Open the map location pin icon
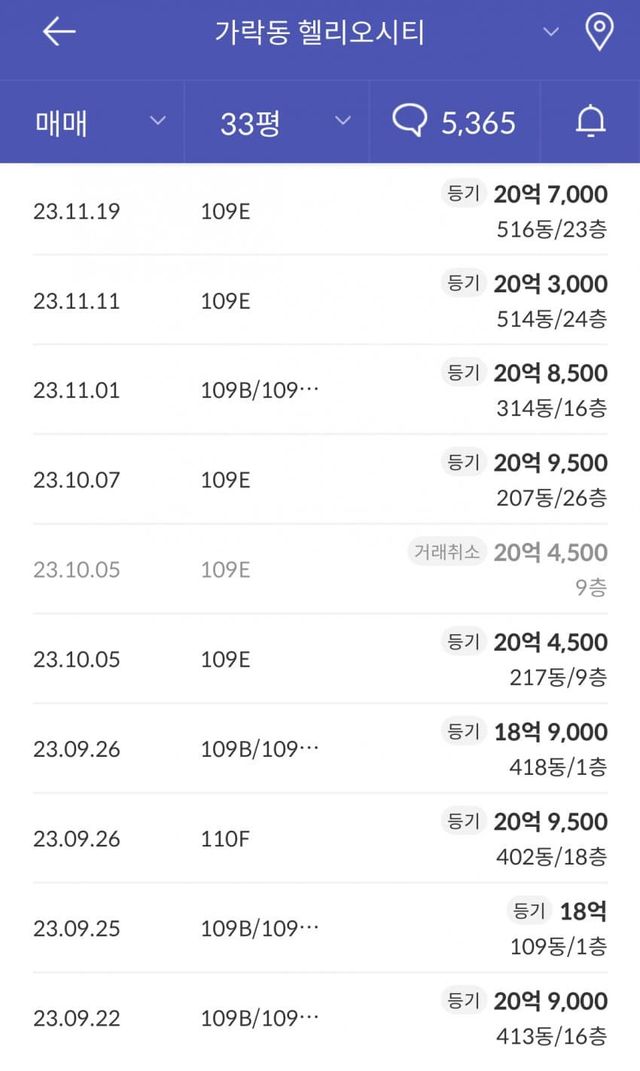Image resolution: width=640 pixels, height=1071 pixels. point(598,32)
